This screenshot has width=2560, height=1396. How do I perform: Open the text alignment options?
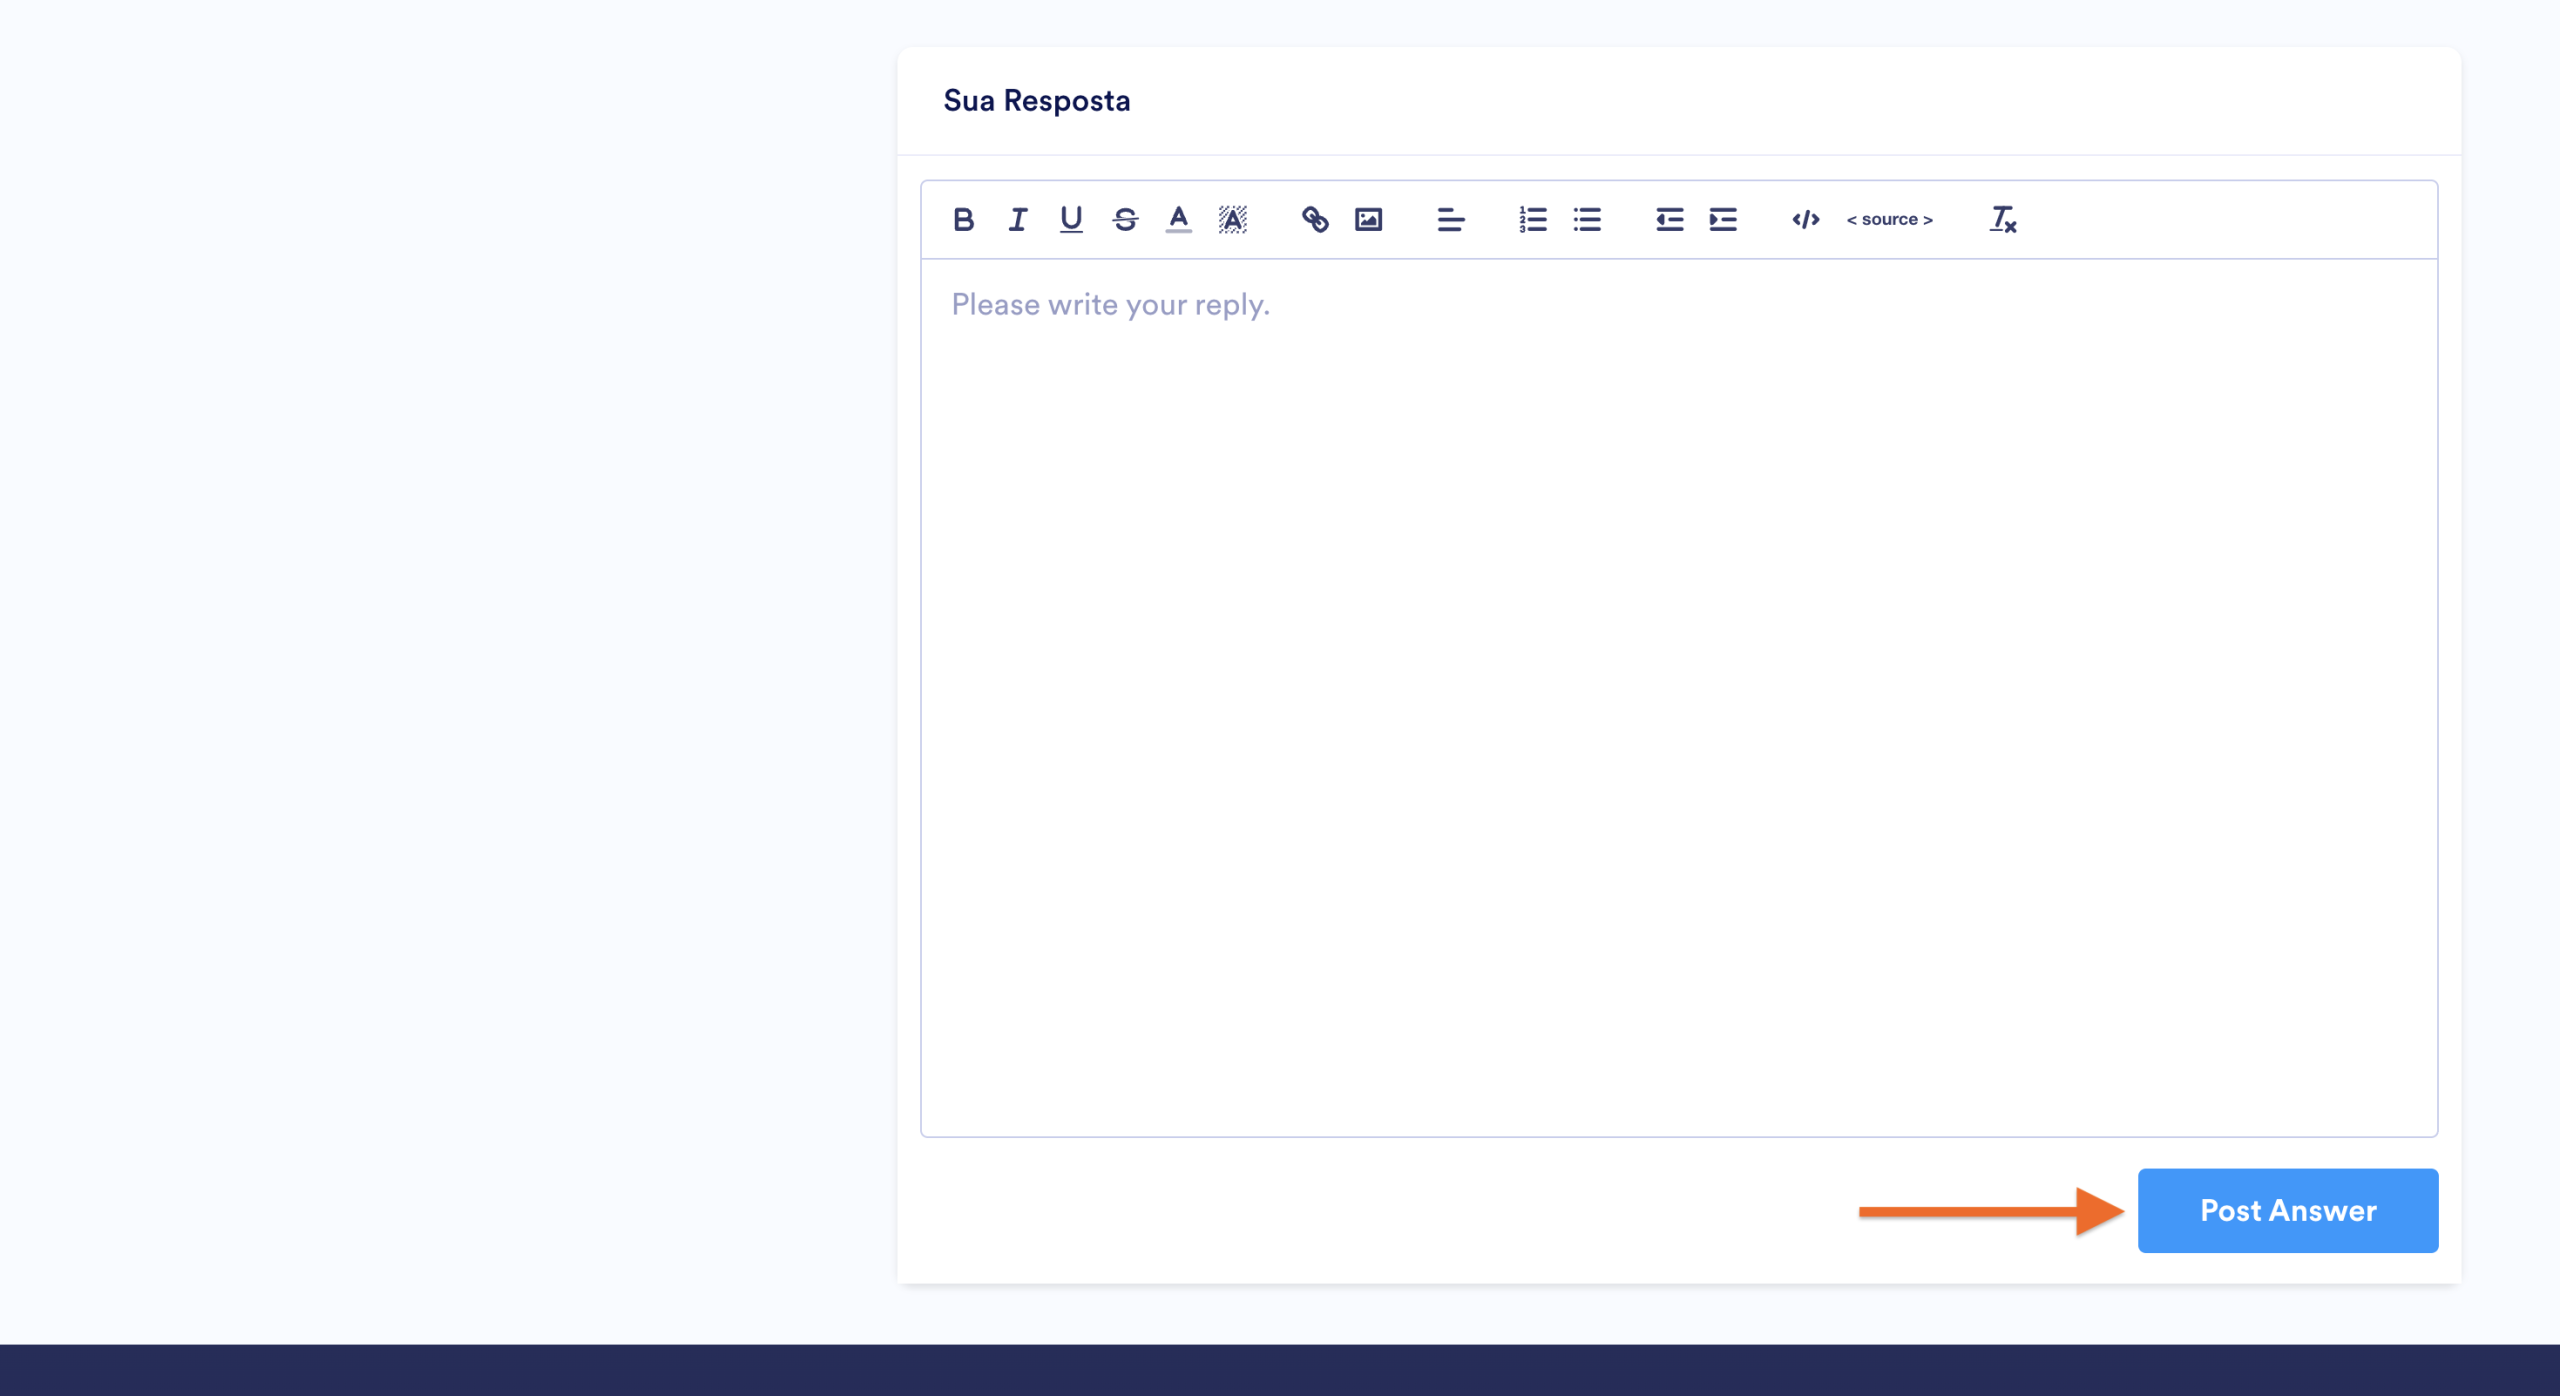click(1450, 219)
